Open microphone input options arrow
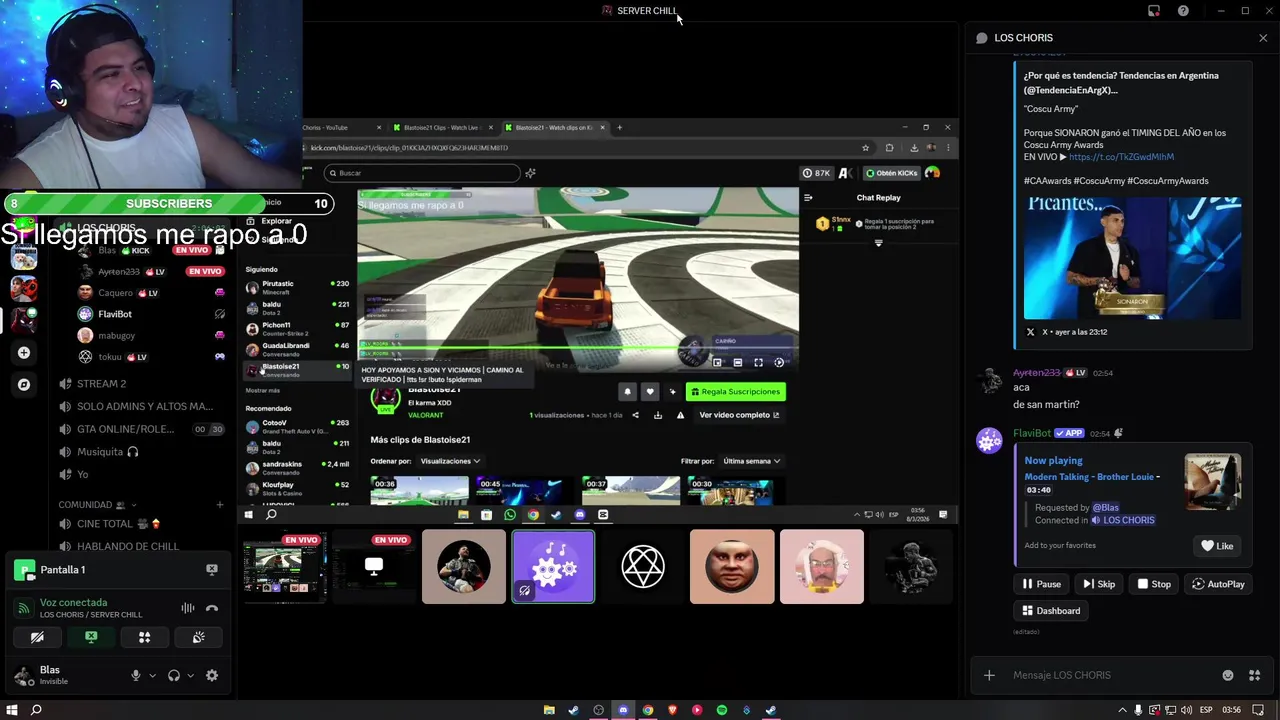 [152, 676]
